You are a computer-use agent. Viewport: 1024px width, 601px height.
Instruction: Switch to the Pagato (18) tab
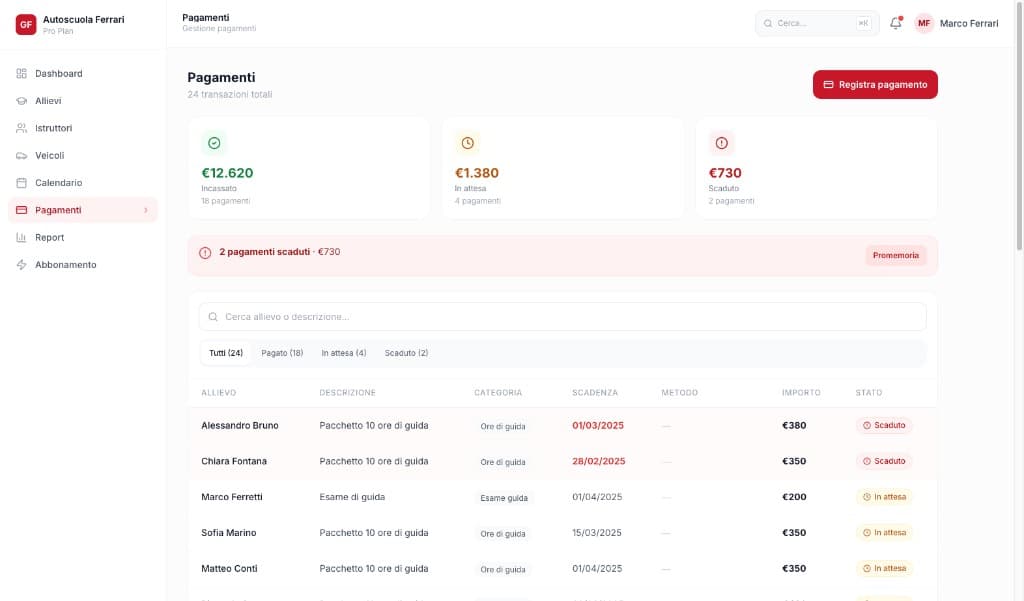(280, 352)
